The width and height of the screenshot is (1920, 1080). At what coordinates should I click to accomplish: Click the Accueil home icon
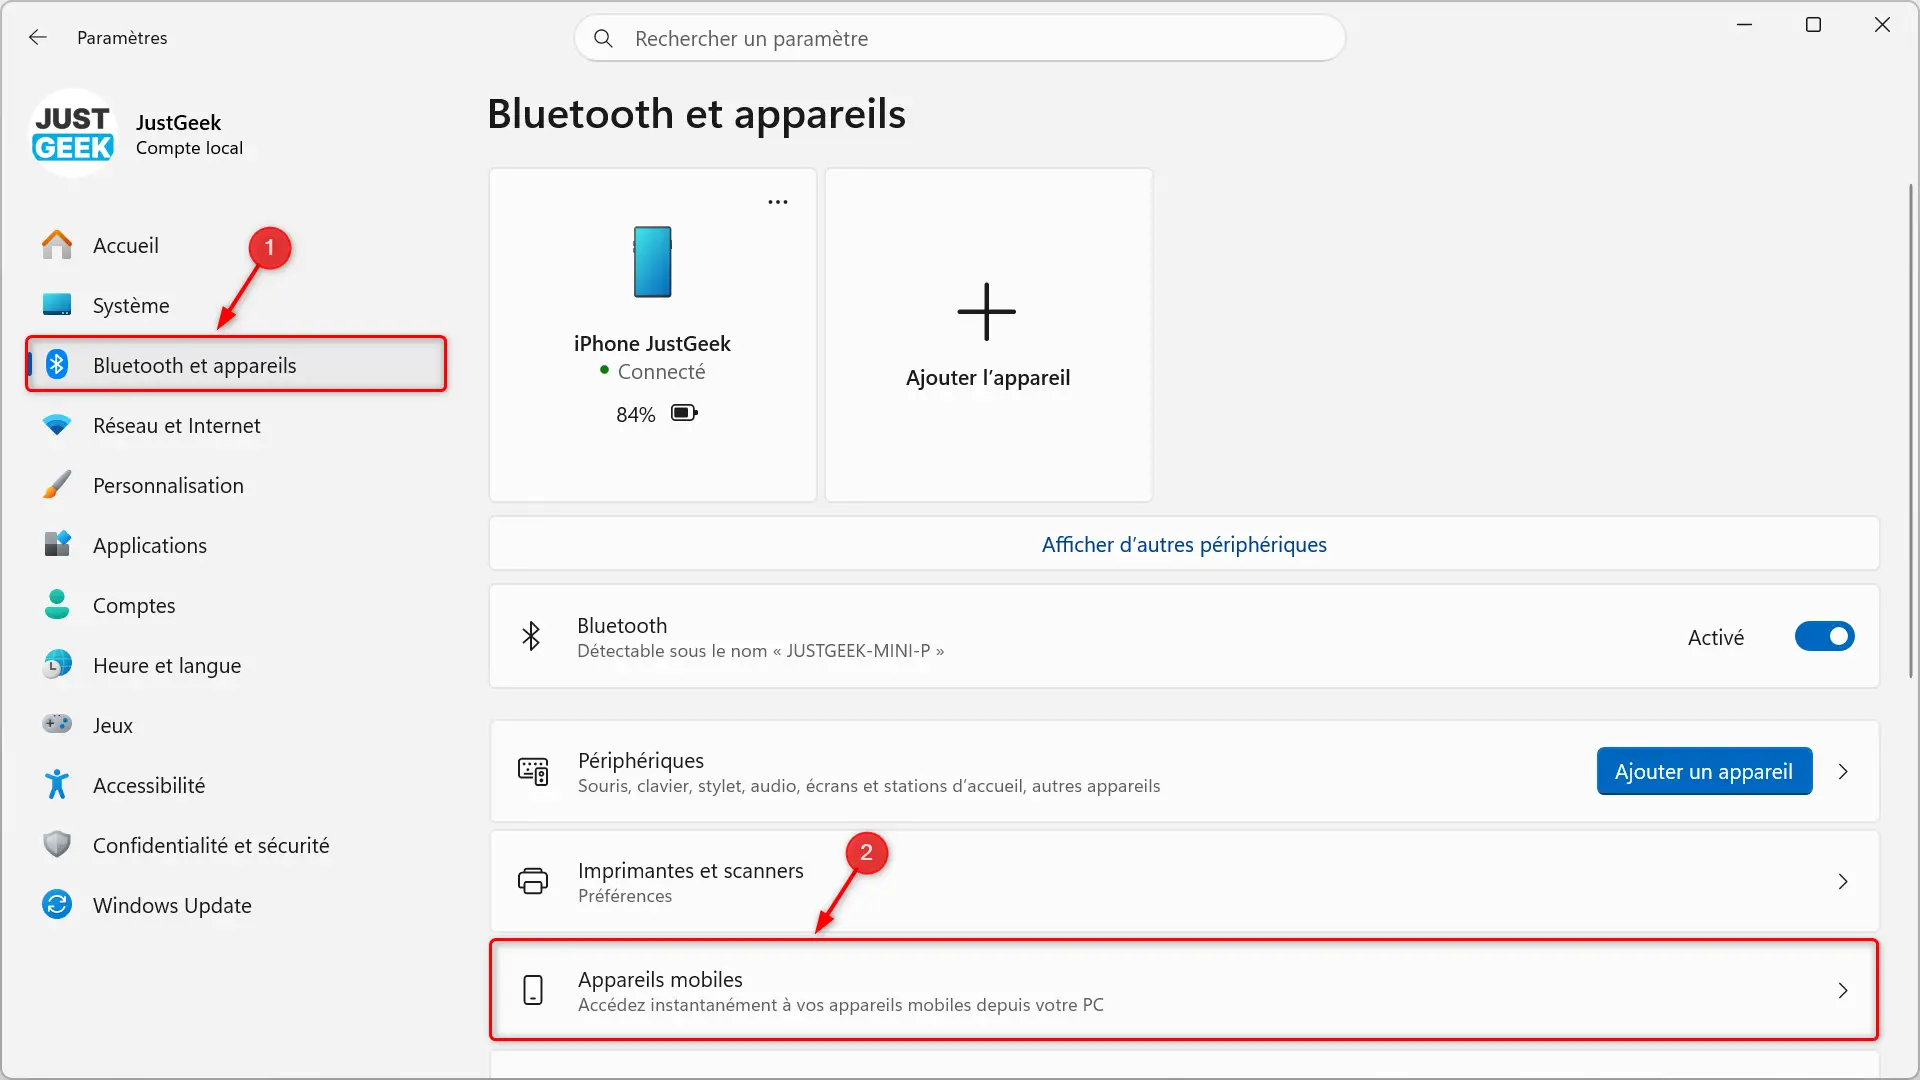click(x=57, y=245)
